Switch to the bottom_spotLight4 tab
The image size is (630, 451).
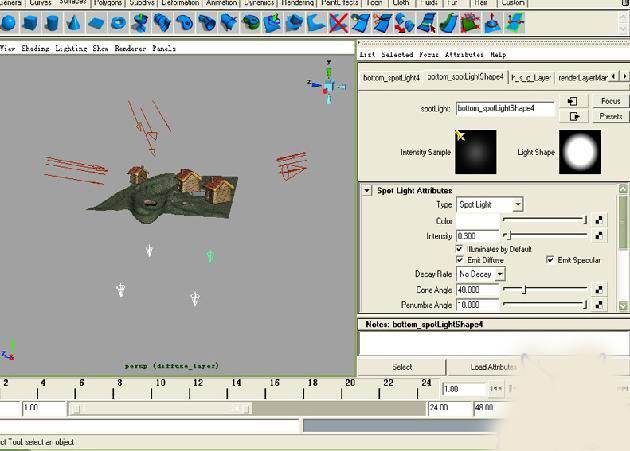point(390,77)
